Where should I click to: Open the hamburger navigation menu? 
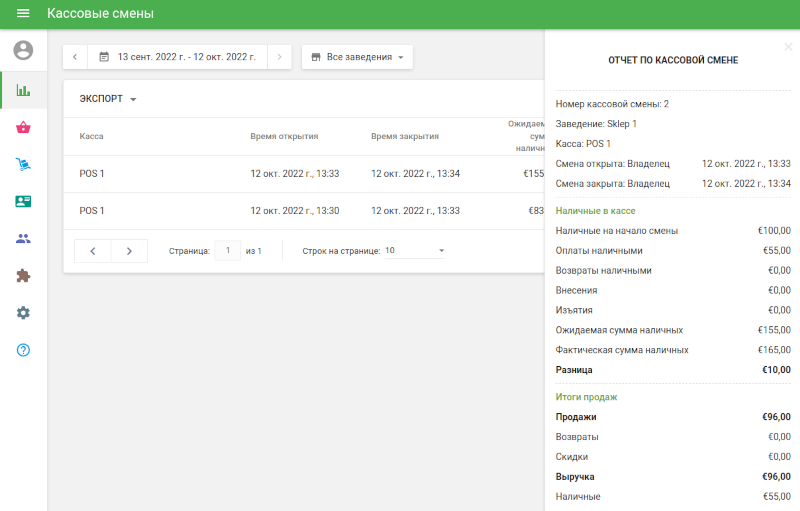(23, 14)
